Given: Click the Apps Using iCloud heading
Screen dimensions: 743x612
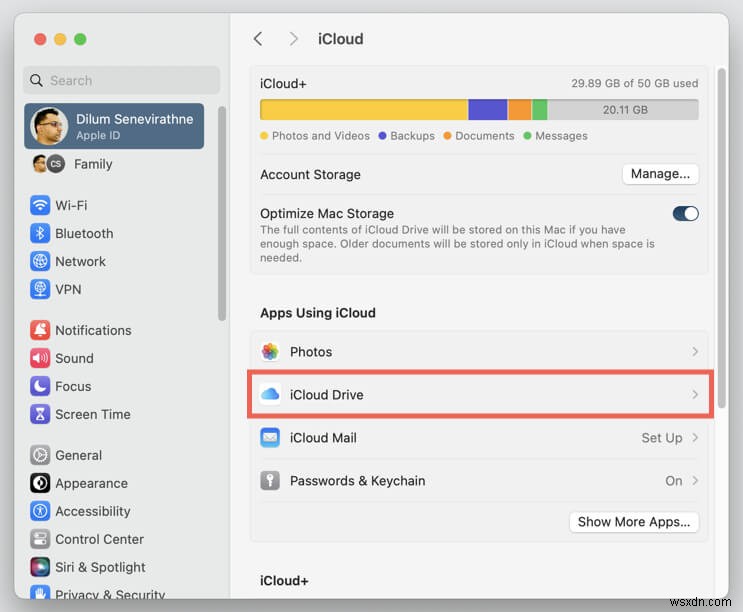Looking at the screenshot, I should [x=318, y=313].
